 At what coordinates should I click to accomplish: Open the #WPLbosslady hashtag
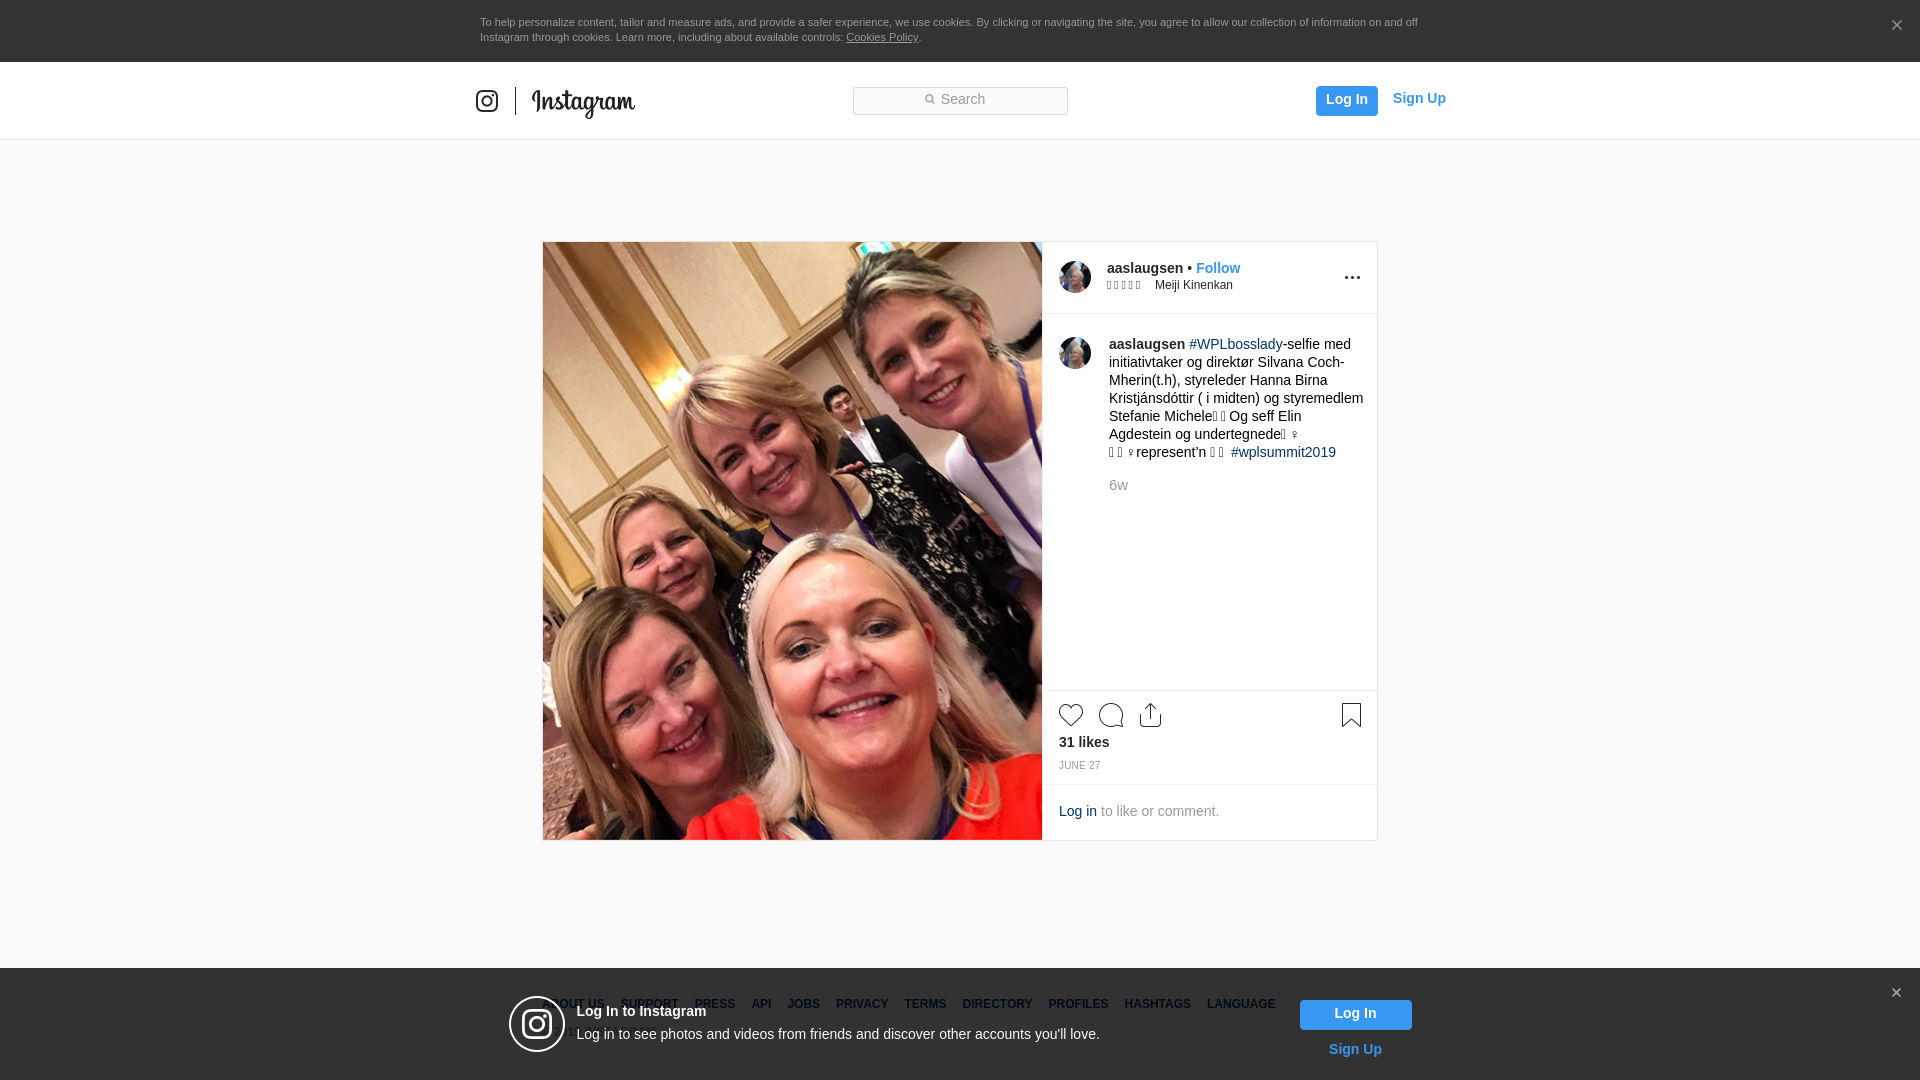pos(1235,344)
